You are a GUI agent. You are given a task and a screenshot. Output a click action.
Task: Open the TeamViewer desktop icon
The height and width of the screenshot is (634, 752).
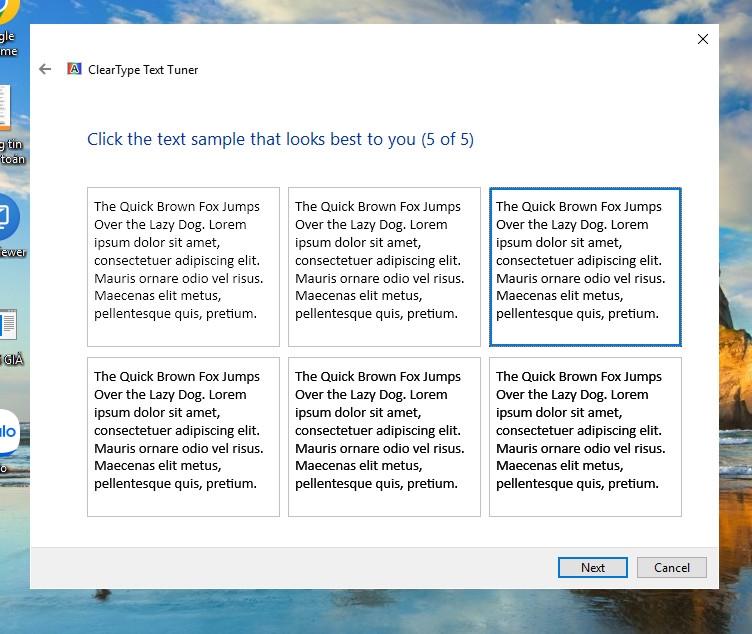click(x=10, y=223)
